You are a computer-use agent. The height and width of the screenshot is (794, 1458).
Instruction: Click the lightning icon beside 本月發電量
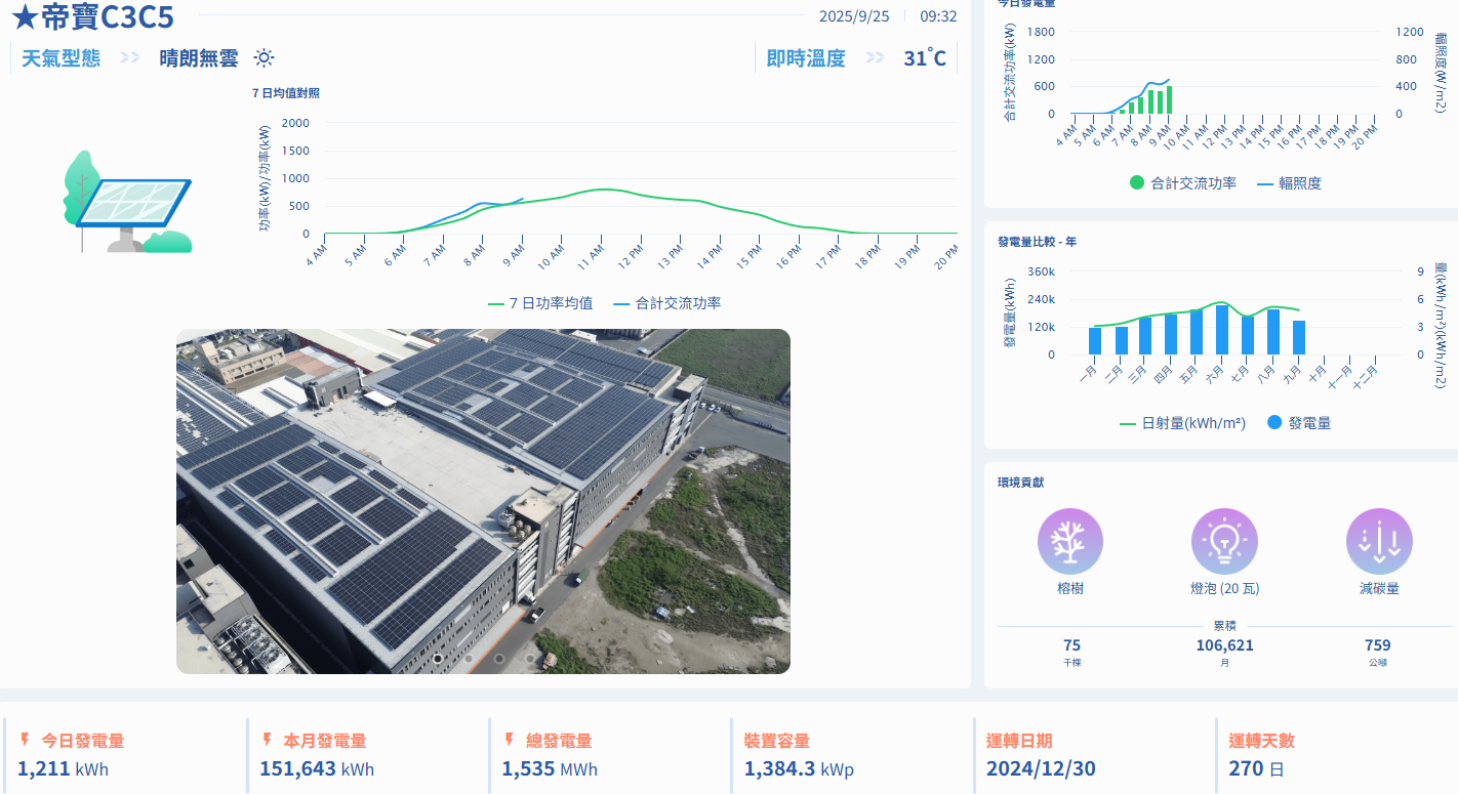click(267, 740)
